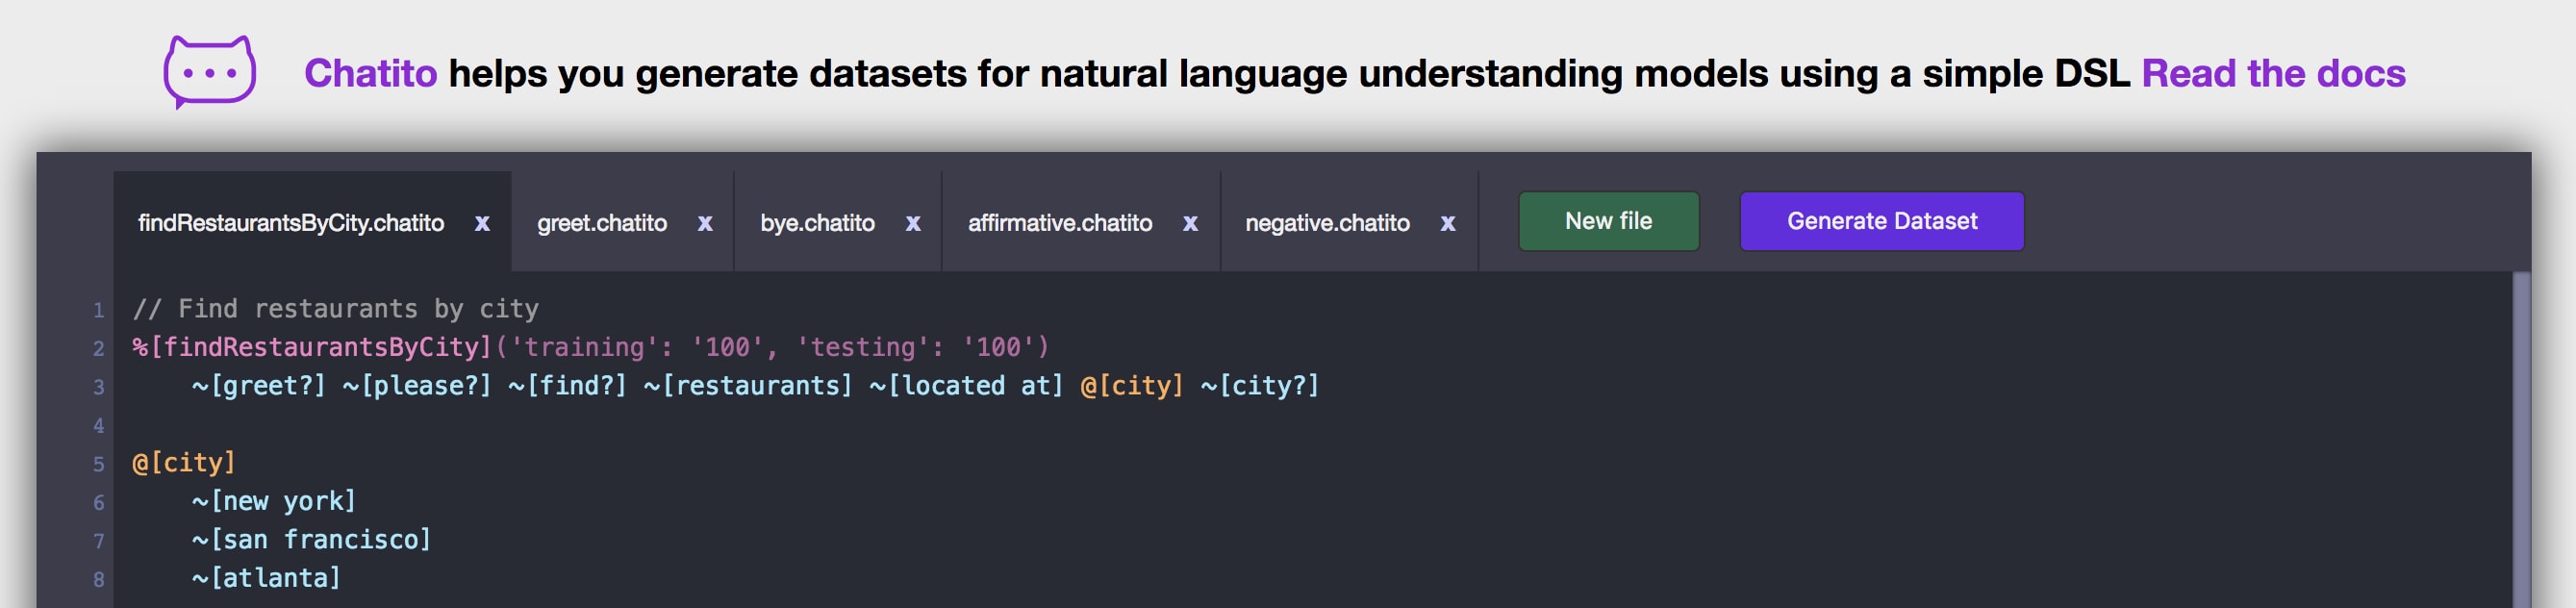
Task: Close the findRestaurantsByCity.chatito tab
Action: (x=482, y=223)
